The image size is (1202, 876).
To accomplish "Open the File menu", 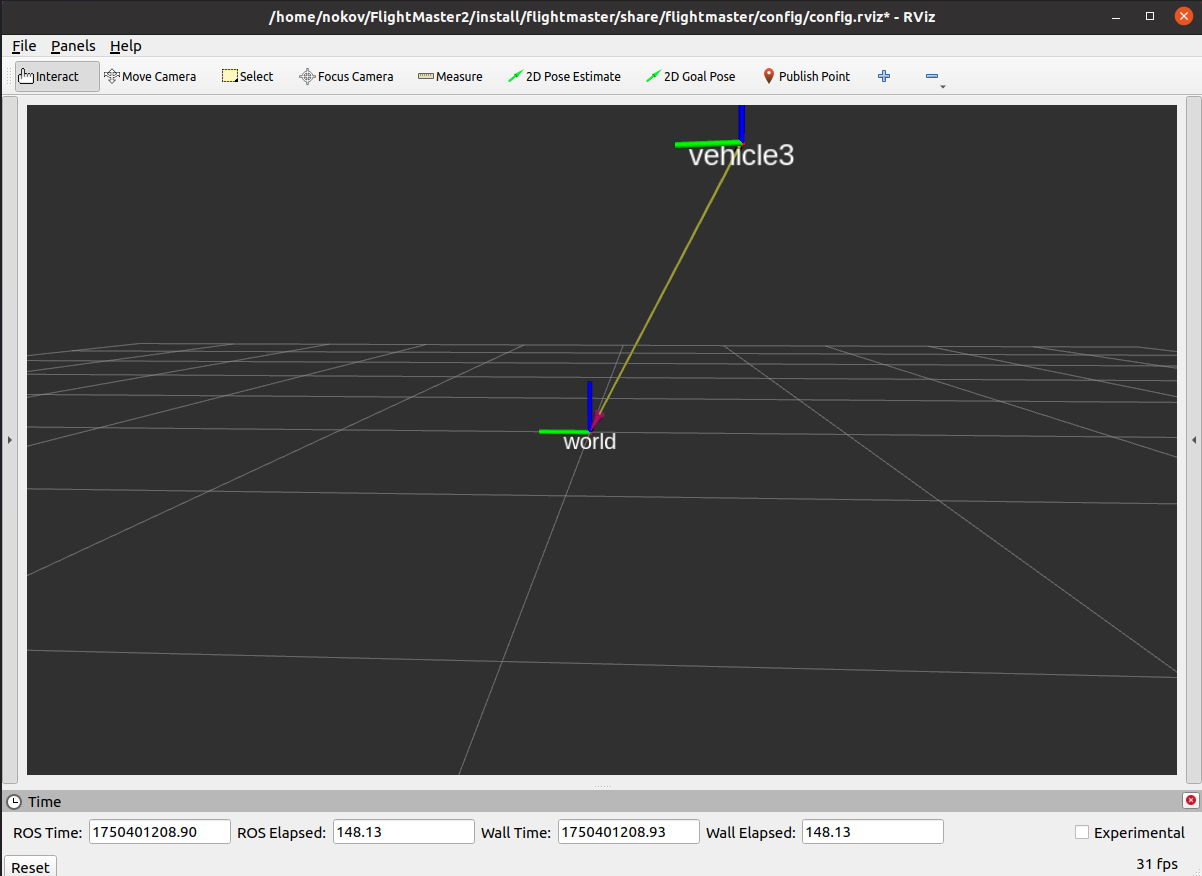I will (24, 46).
